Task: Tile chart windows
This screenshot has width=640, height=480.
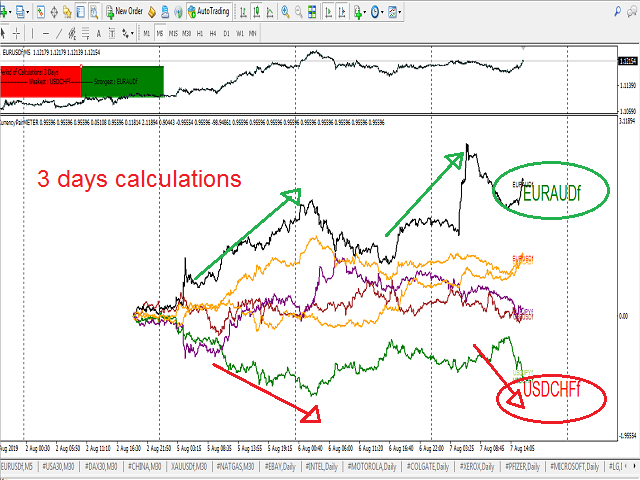Action: (312, 12)
